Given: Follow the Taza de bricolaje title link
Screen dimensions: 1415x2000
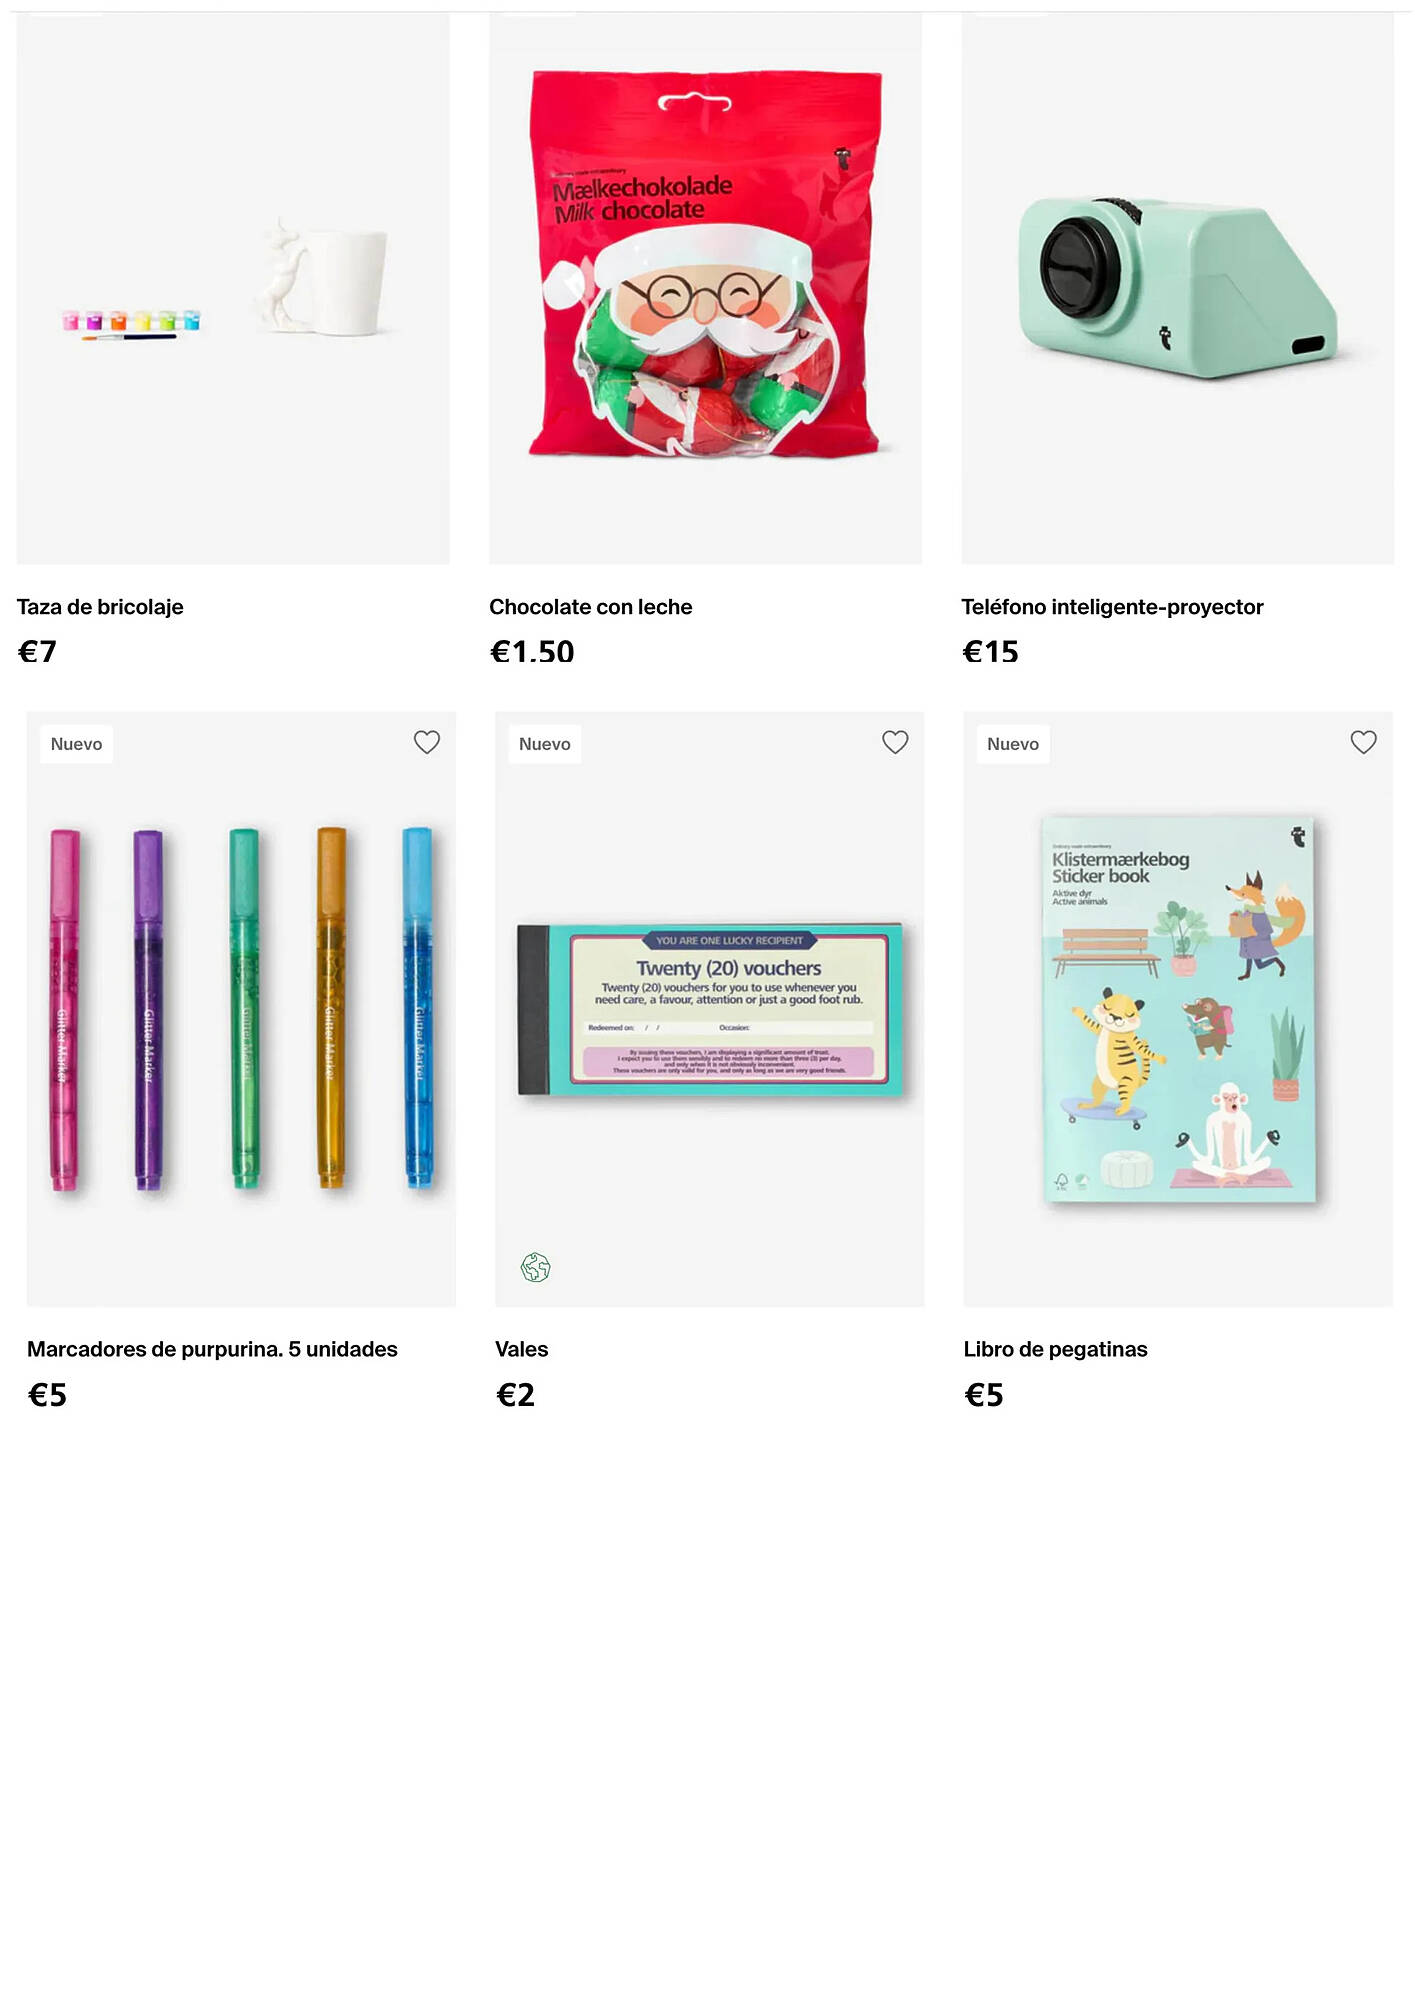Looking at the screenshot, I should 100,607.
